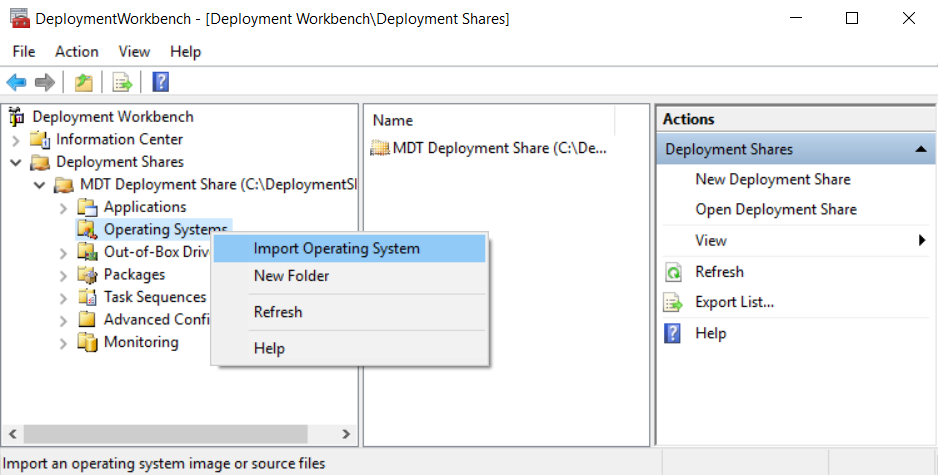Image resolution: width=938 pixels, height=475 pixels.
Task: Click the Deployment Shares folder icon in tree
Action: point(40,162)
